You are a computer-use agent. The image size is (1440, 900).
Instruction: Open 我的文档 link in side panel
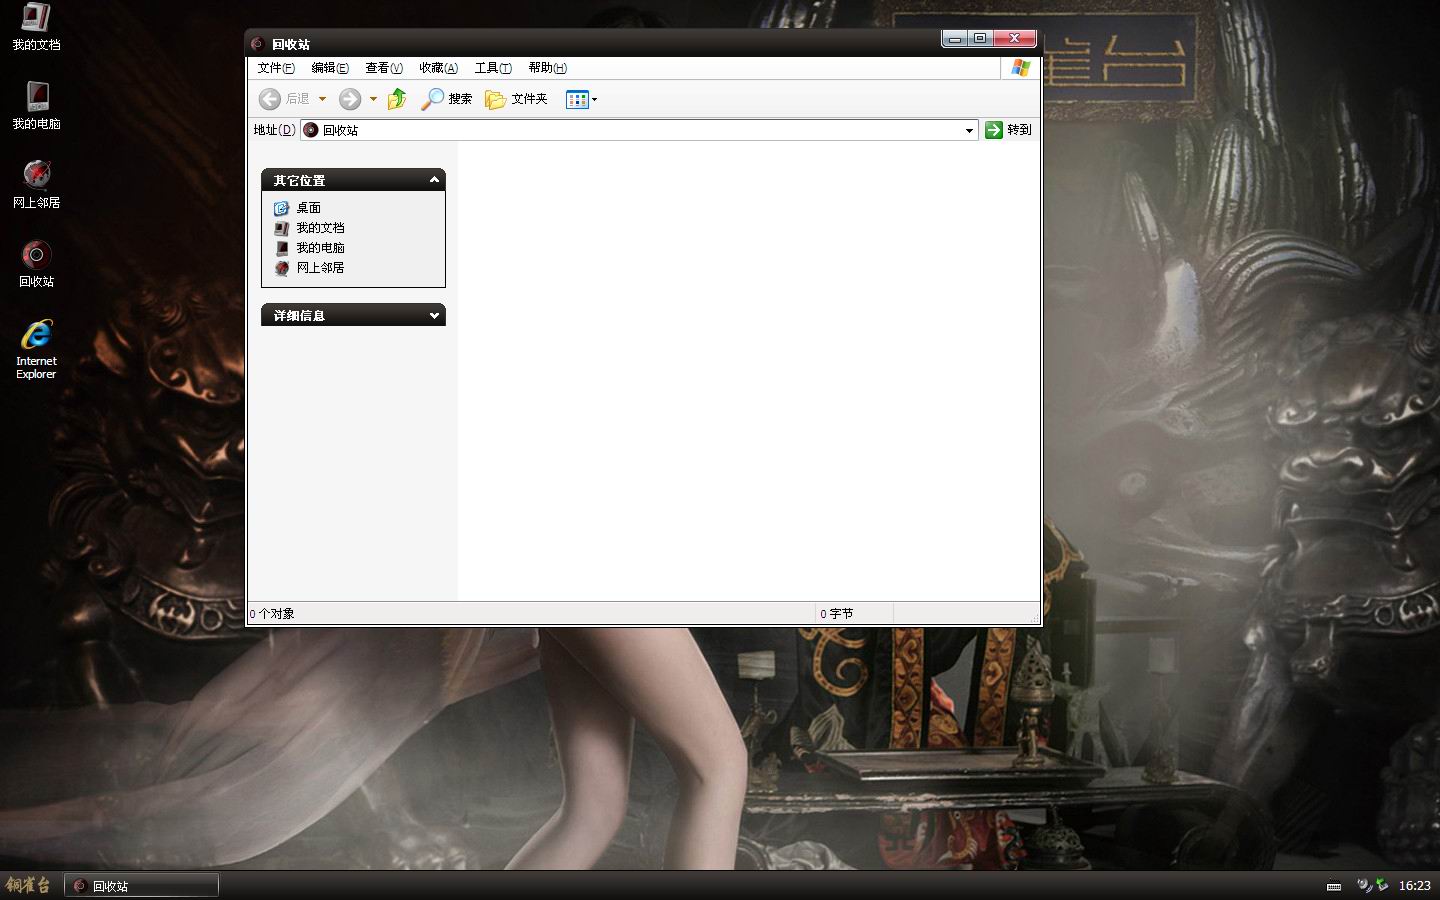coord(309,228)
